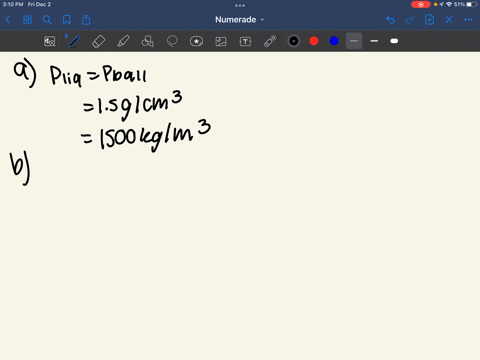Redo the last action

click(410, 20)
